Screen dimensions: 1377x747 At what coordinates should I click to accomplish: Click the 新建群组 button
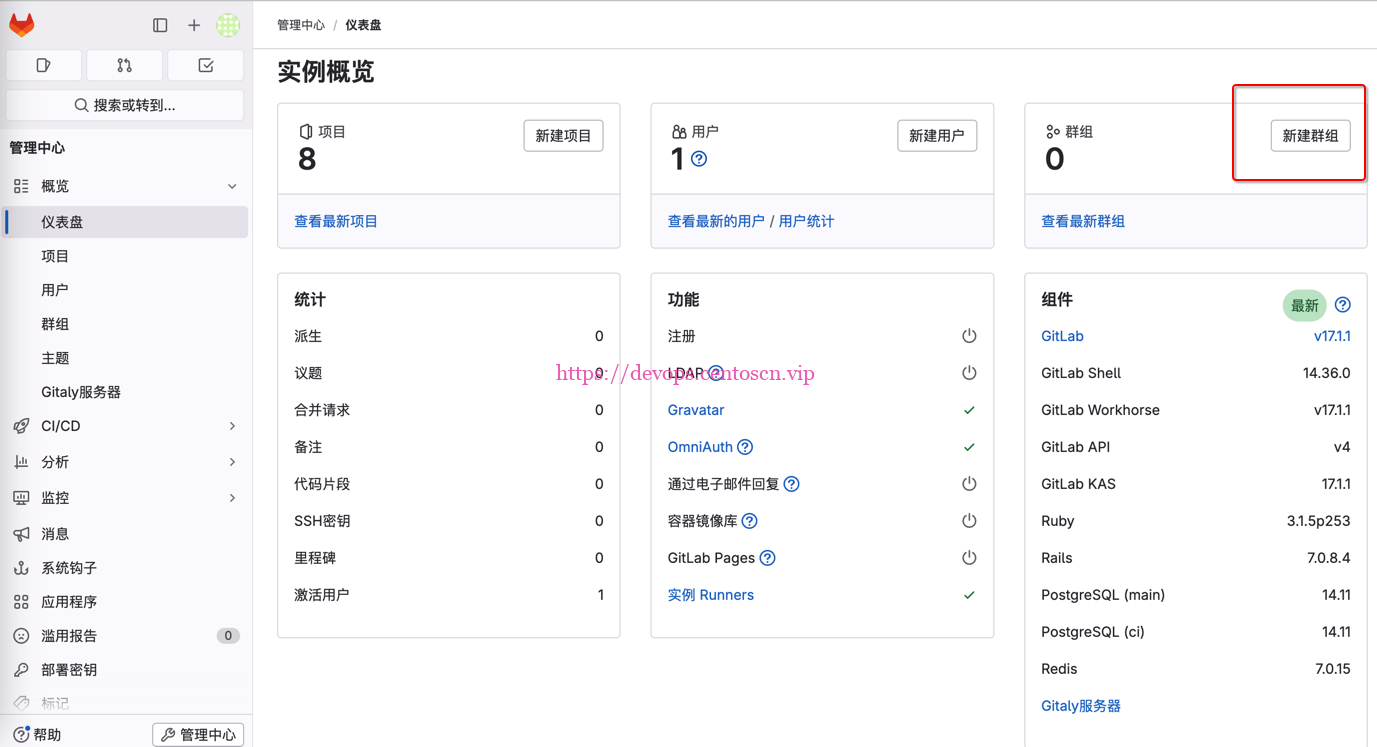pos(1310,136)
